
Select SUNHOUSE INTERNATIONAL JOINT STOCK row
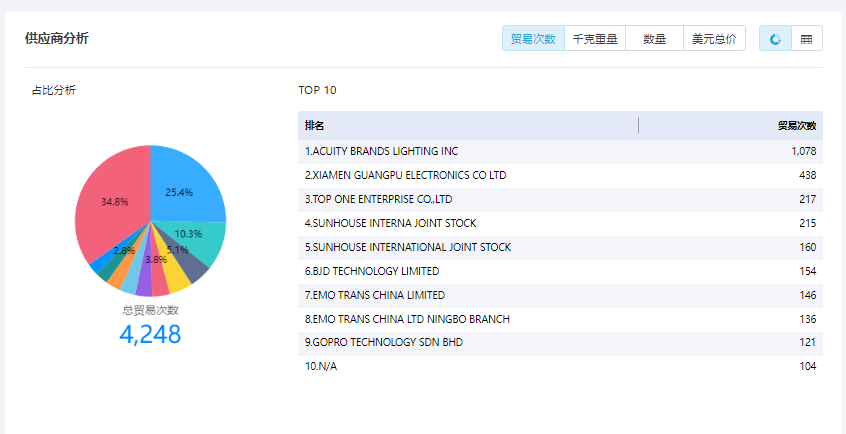coord(408,247)
